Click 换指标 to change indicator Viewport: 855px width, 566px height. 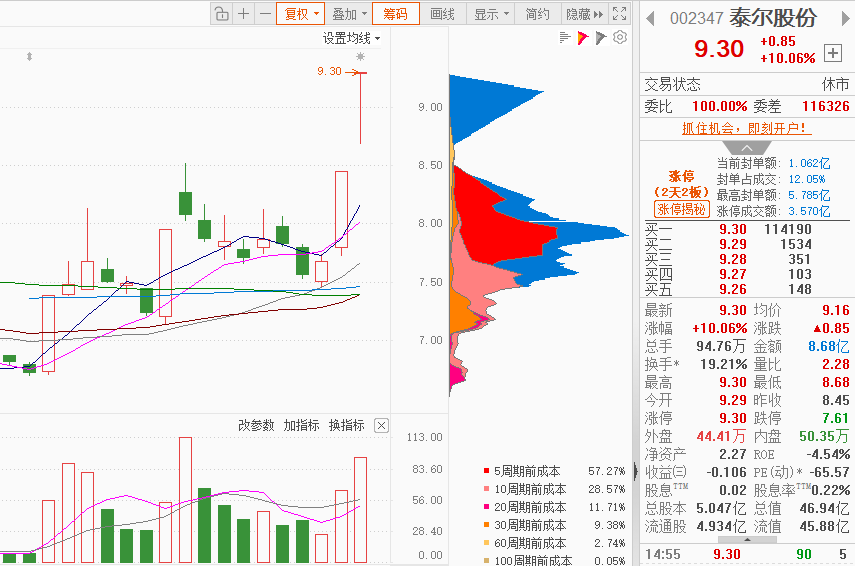tap(346, 425)
